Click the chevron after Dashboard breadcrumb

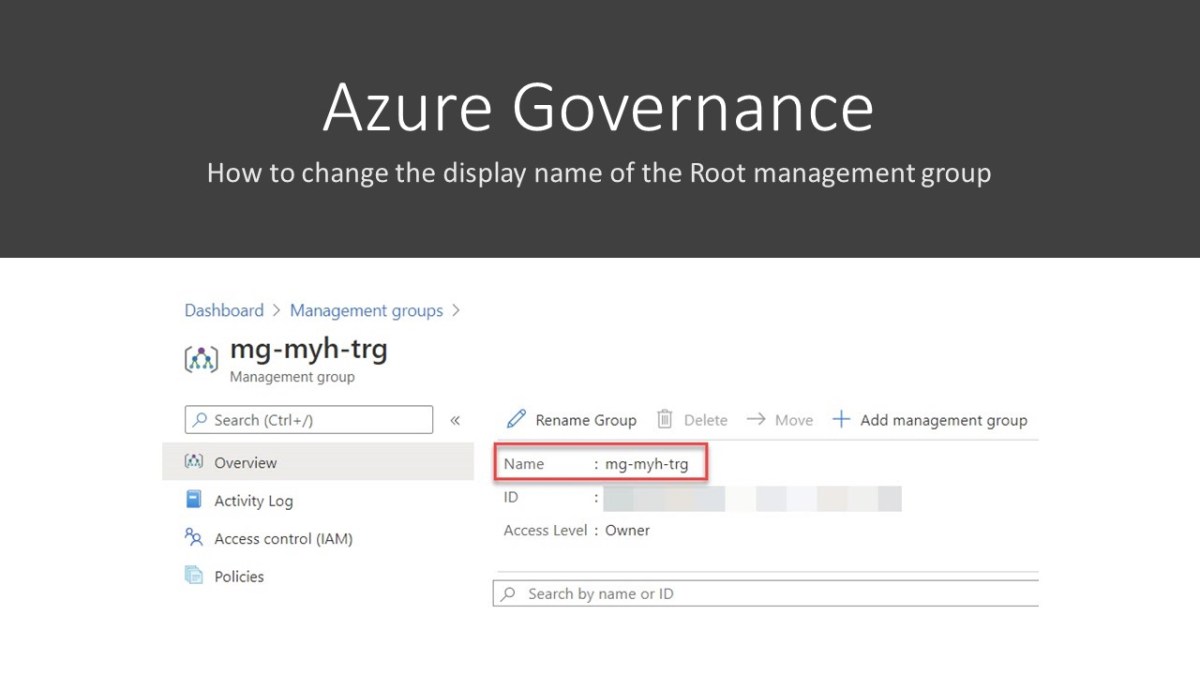(x=273, y=310)
